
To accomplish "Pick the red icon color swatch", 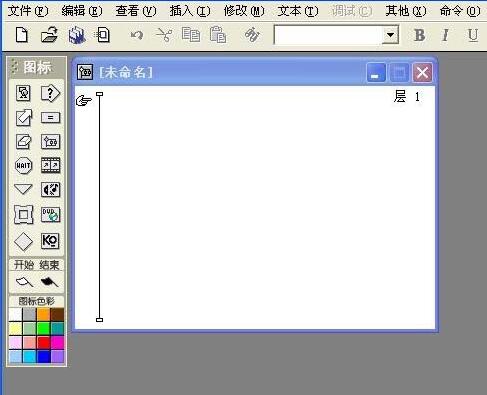I will [x=43, y=342].
